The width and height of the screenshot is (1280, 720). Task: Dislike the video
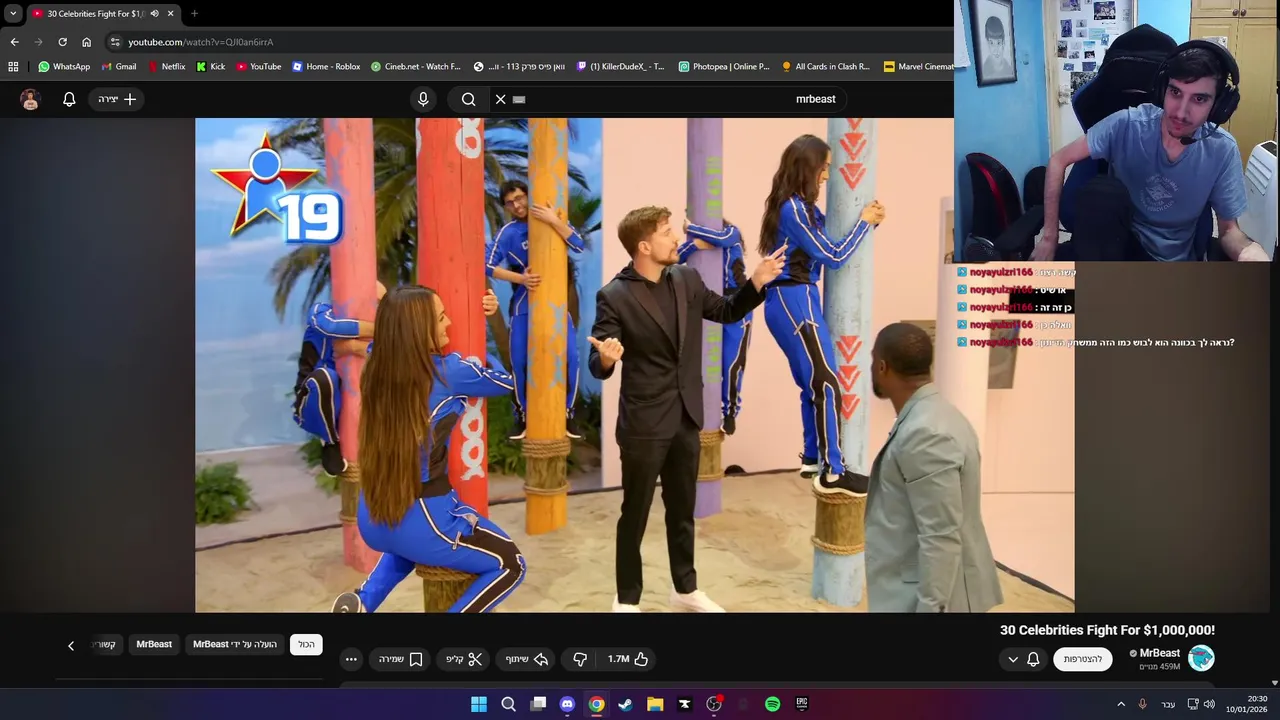click(x=580, y=659)
